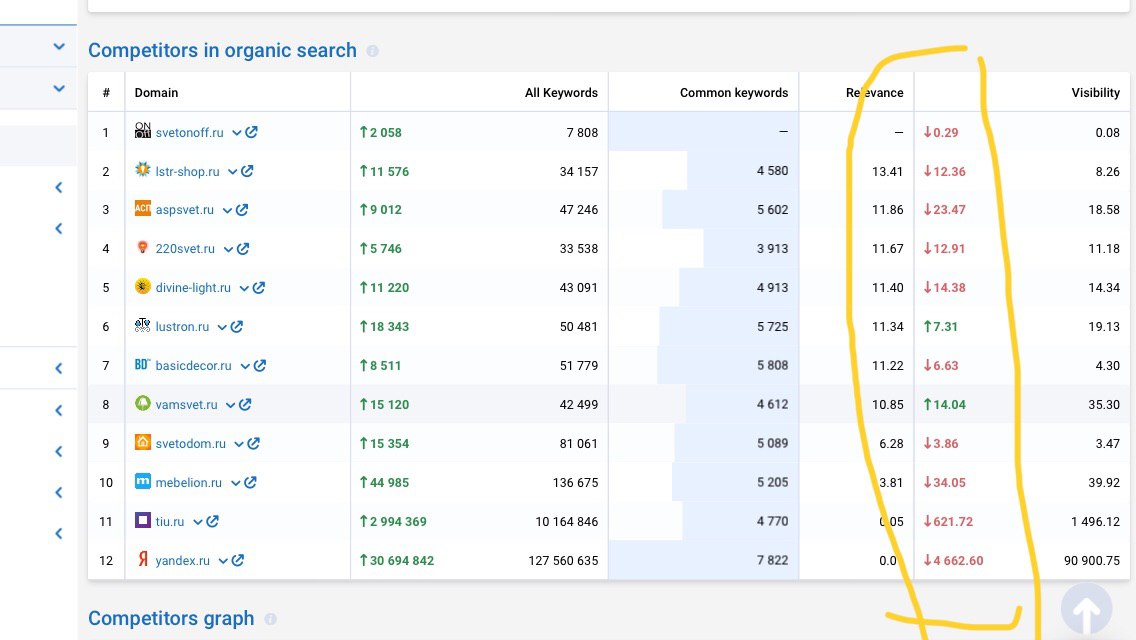Screen dimensions: 1136x640
Task: Open basicdecor.ru external link icon
Action: [x=259, y=365]
